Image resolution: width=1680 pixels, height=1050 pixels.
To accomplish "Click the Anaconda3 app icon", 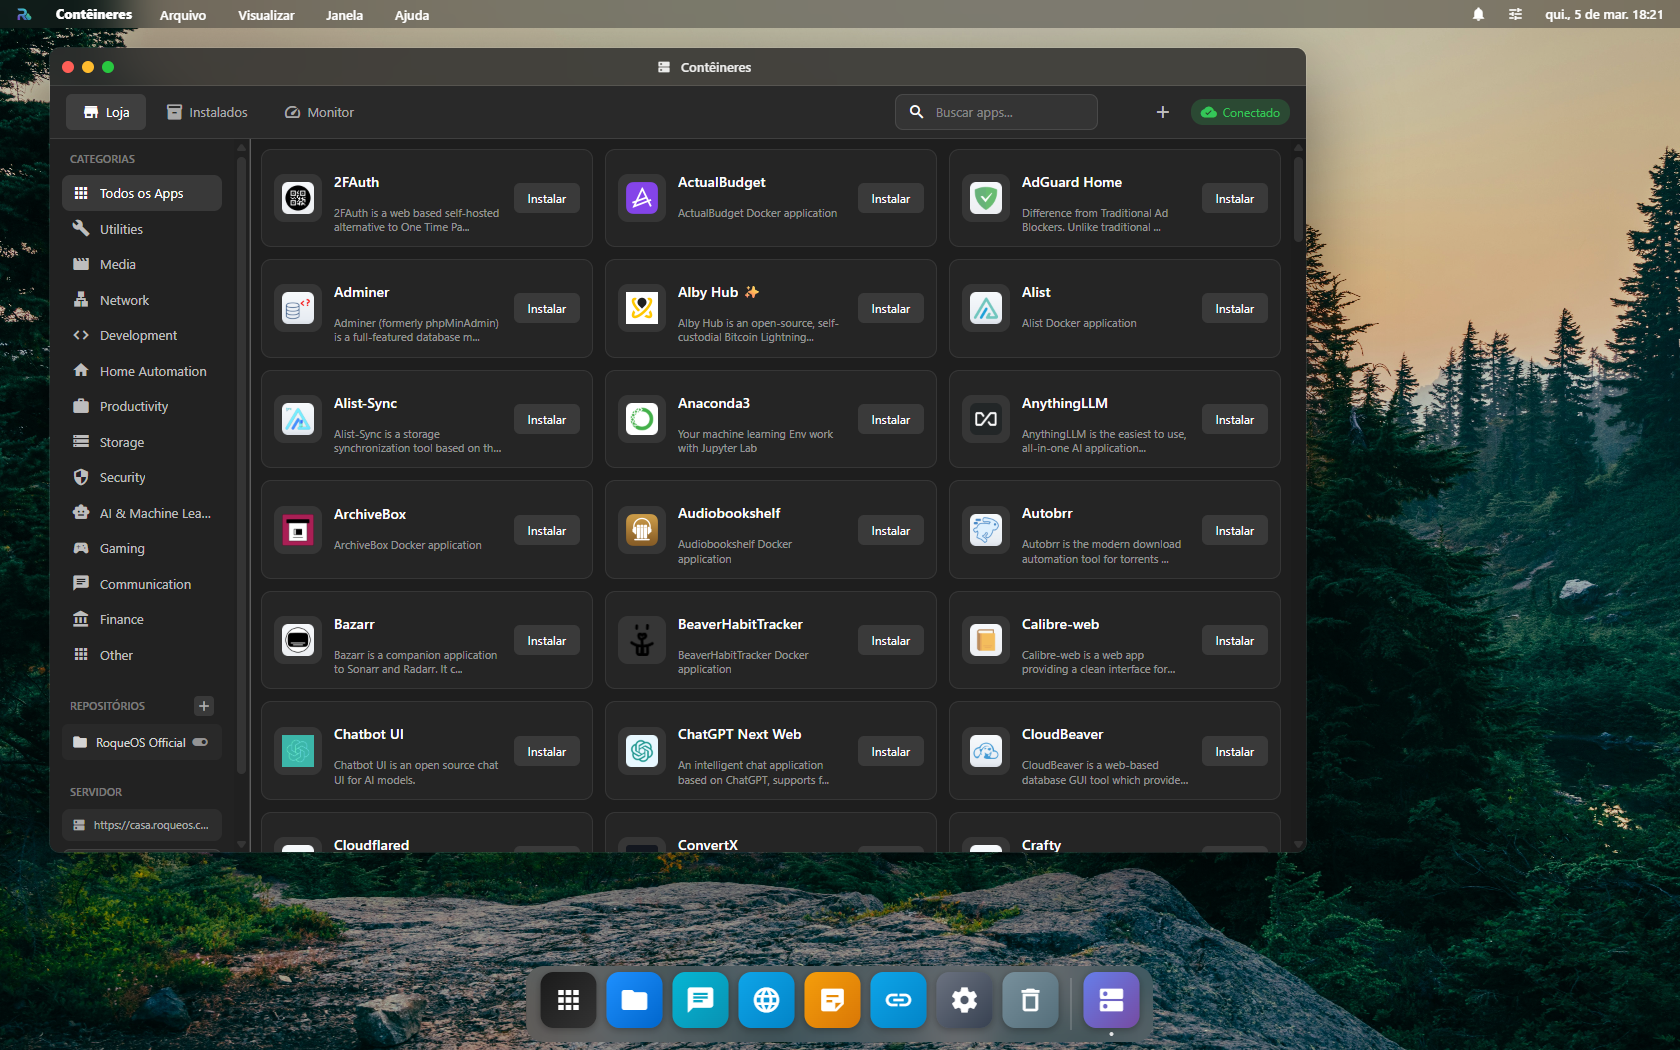I will coord(642,420).
